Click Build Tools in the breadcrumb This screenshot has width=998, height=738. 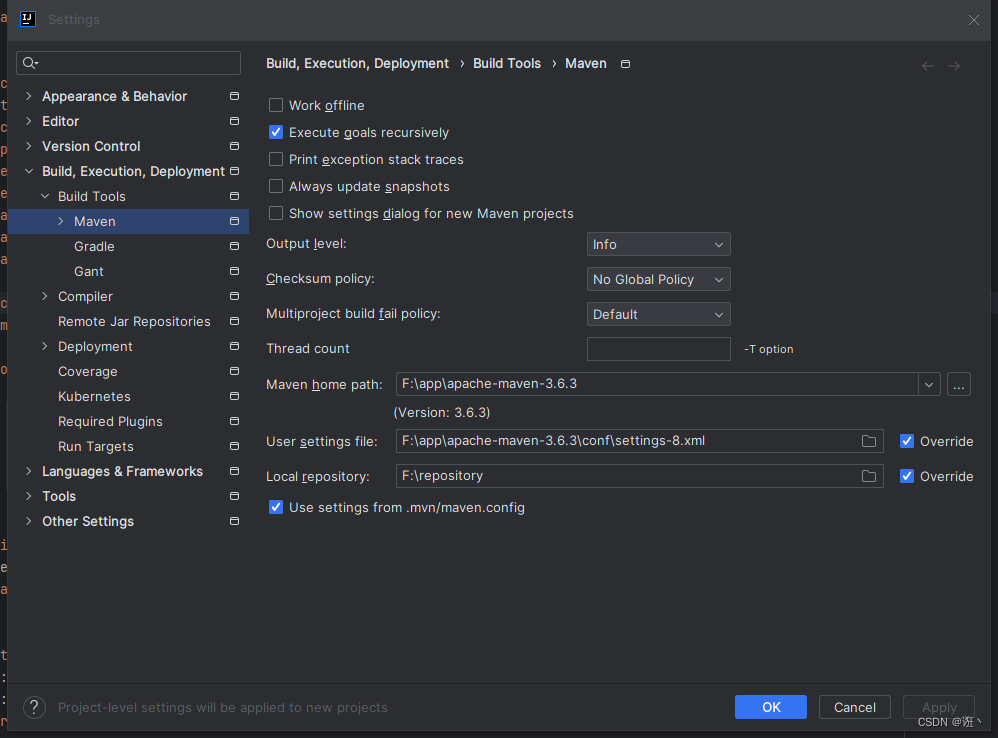[x=507, y=64]
